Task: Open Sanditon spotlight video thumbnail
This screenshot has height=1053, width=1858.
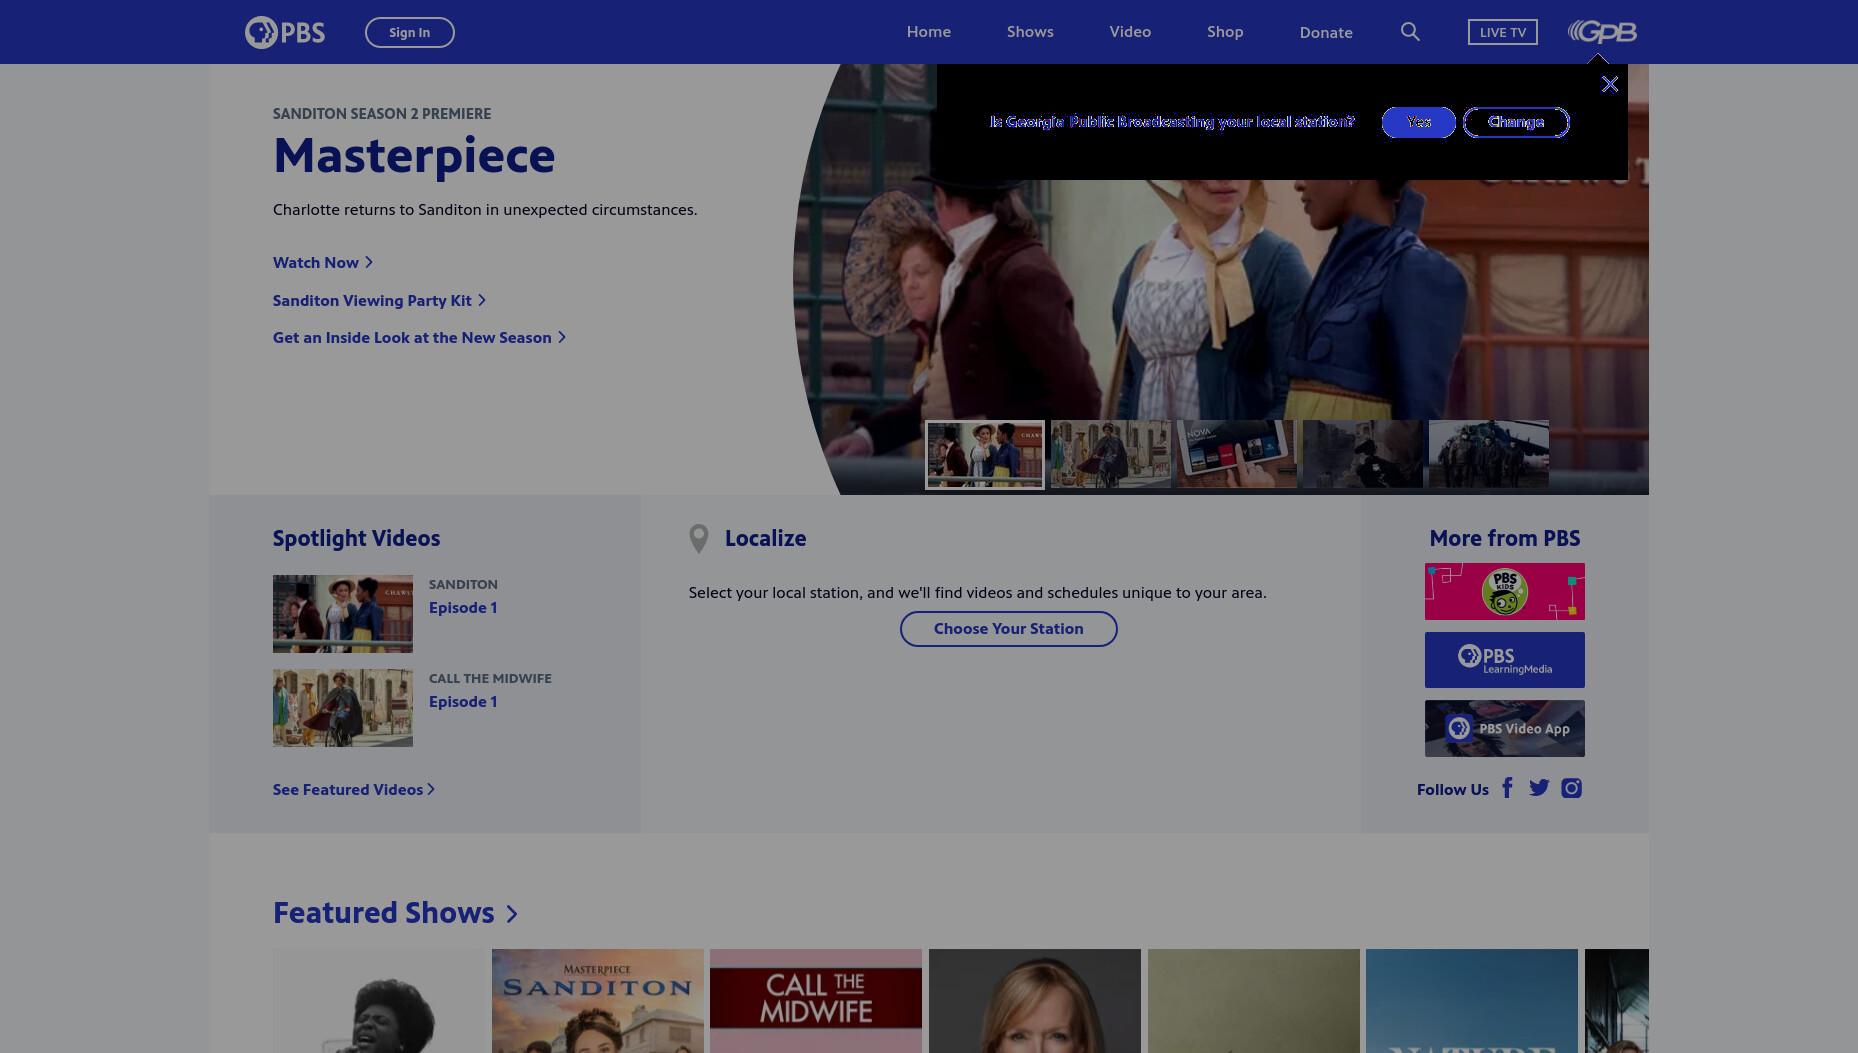Action: pos(343,614)
